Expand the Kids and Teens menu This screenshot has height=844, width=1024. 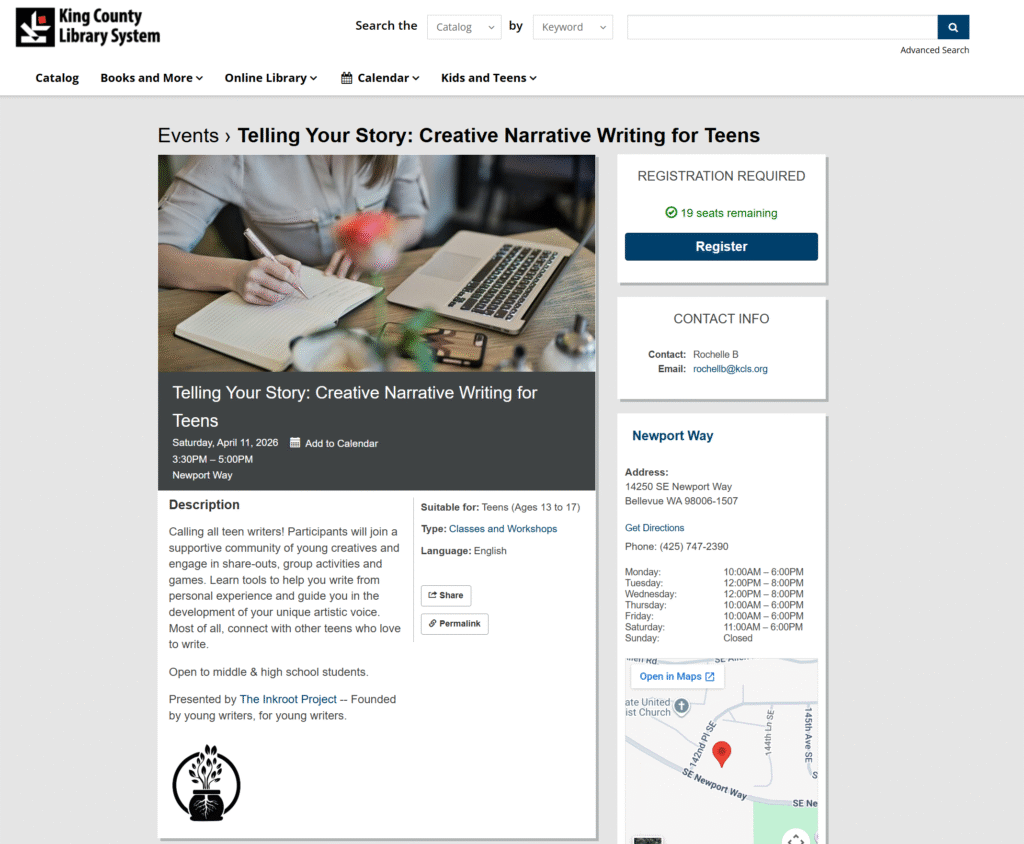[x=488, y=78]
